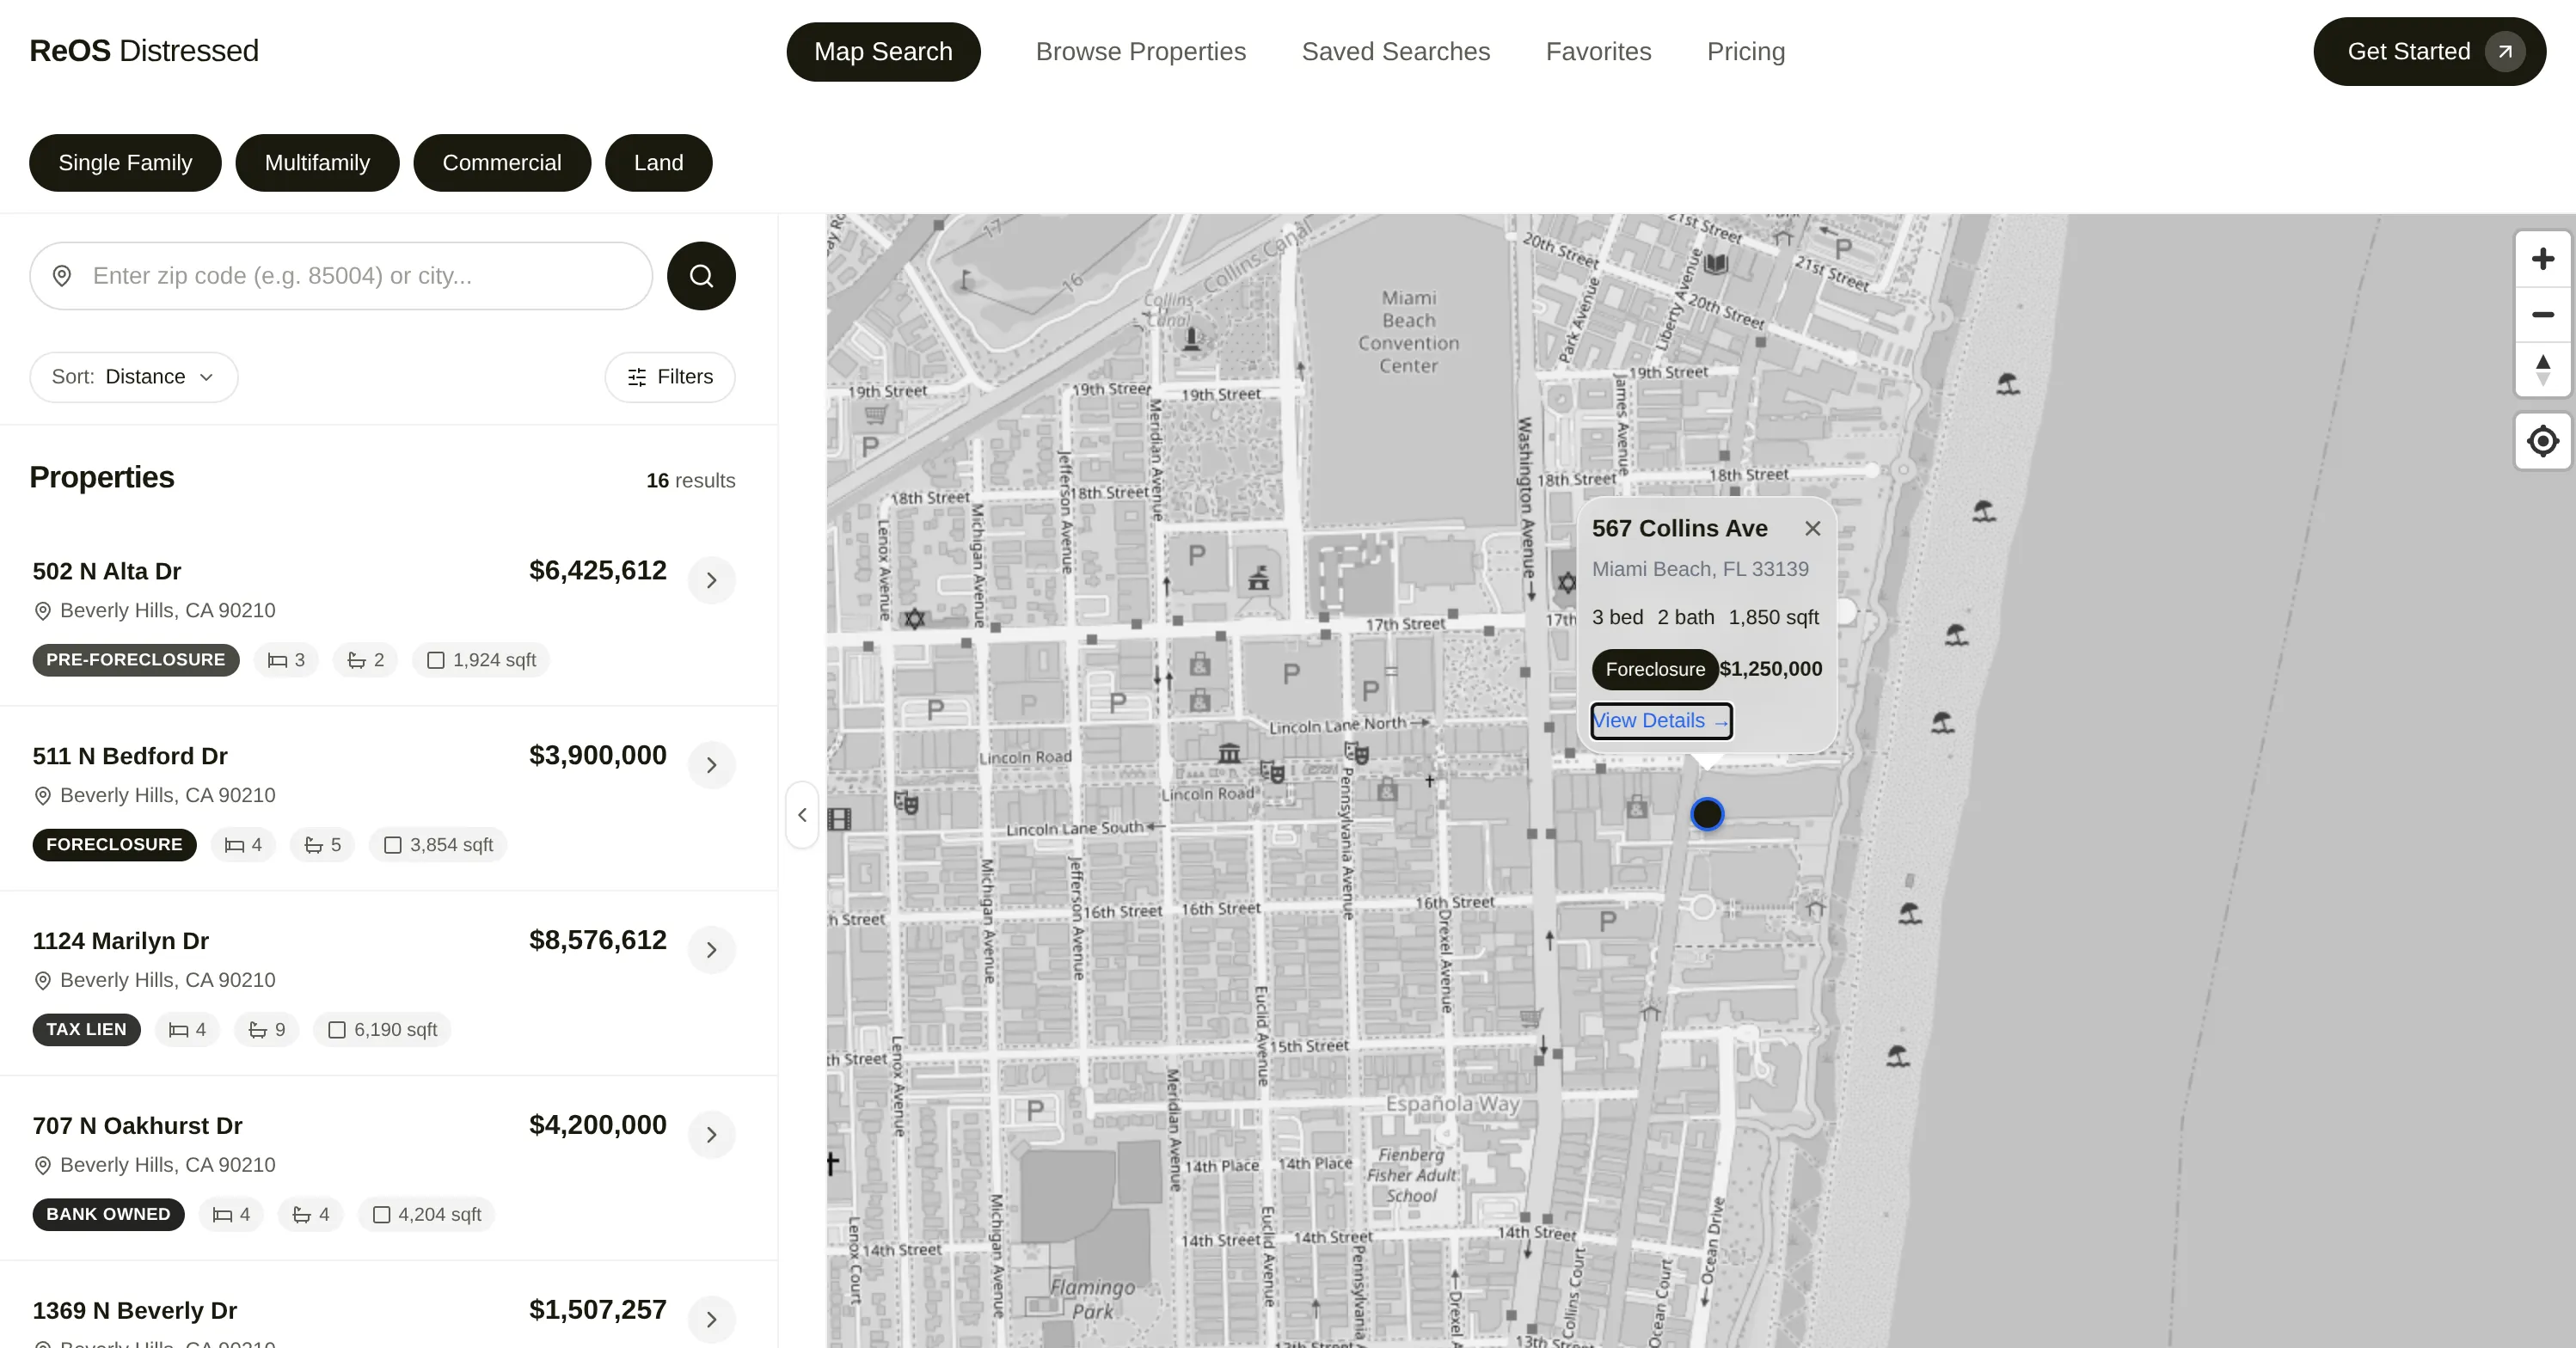Click the location pin in search field

[x=62, y=276]
